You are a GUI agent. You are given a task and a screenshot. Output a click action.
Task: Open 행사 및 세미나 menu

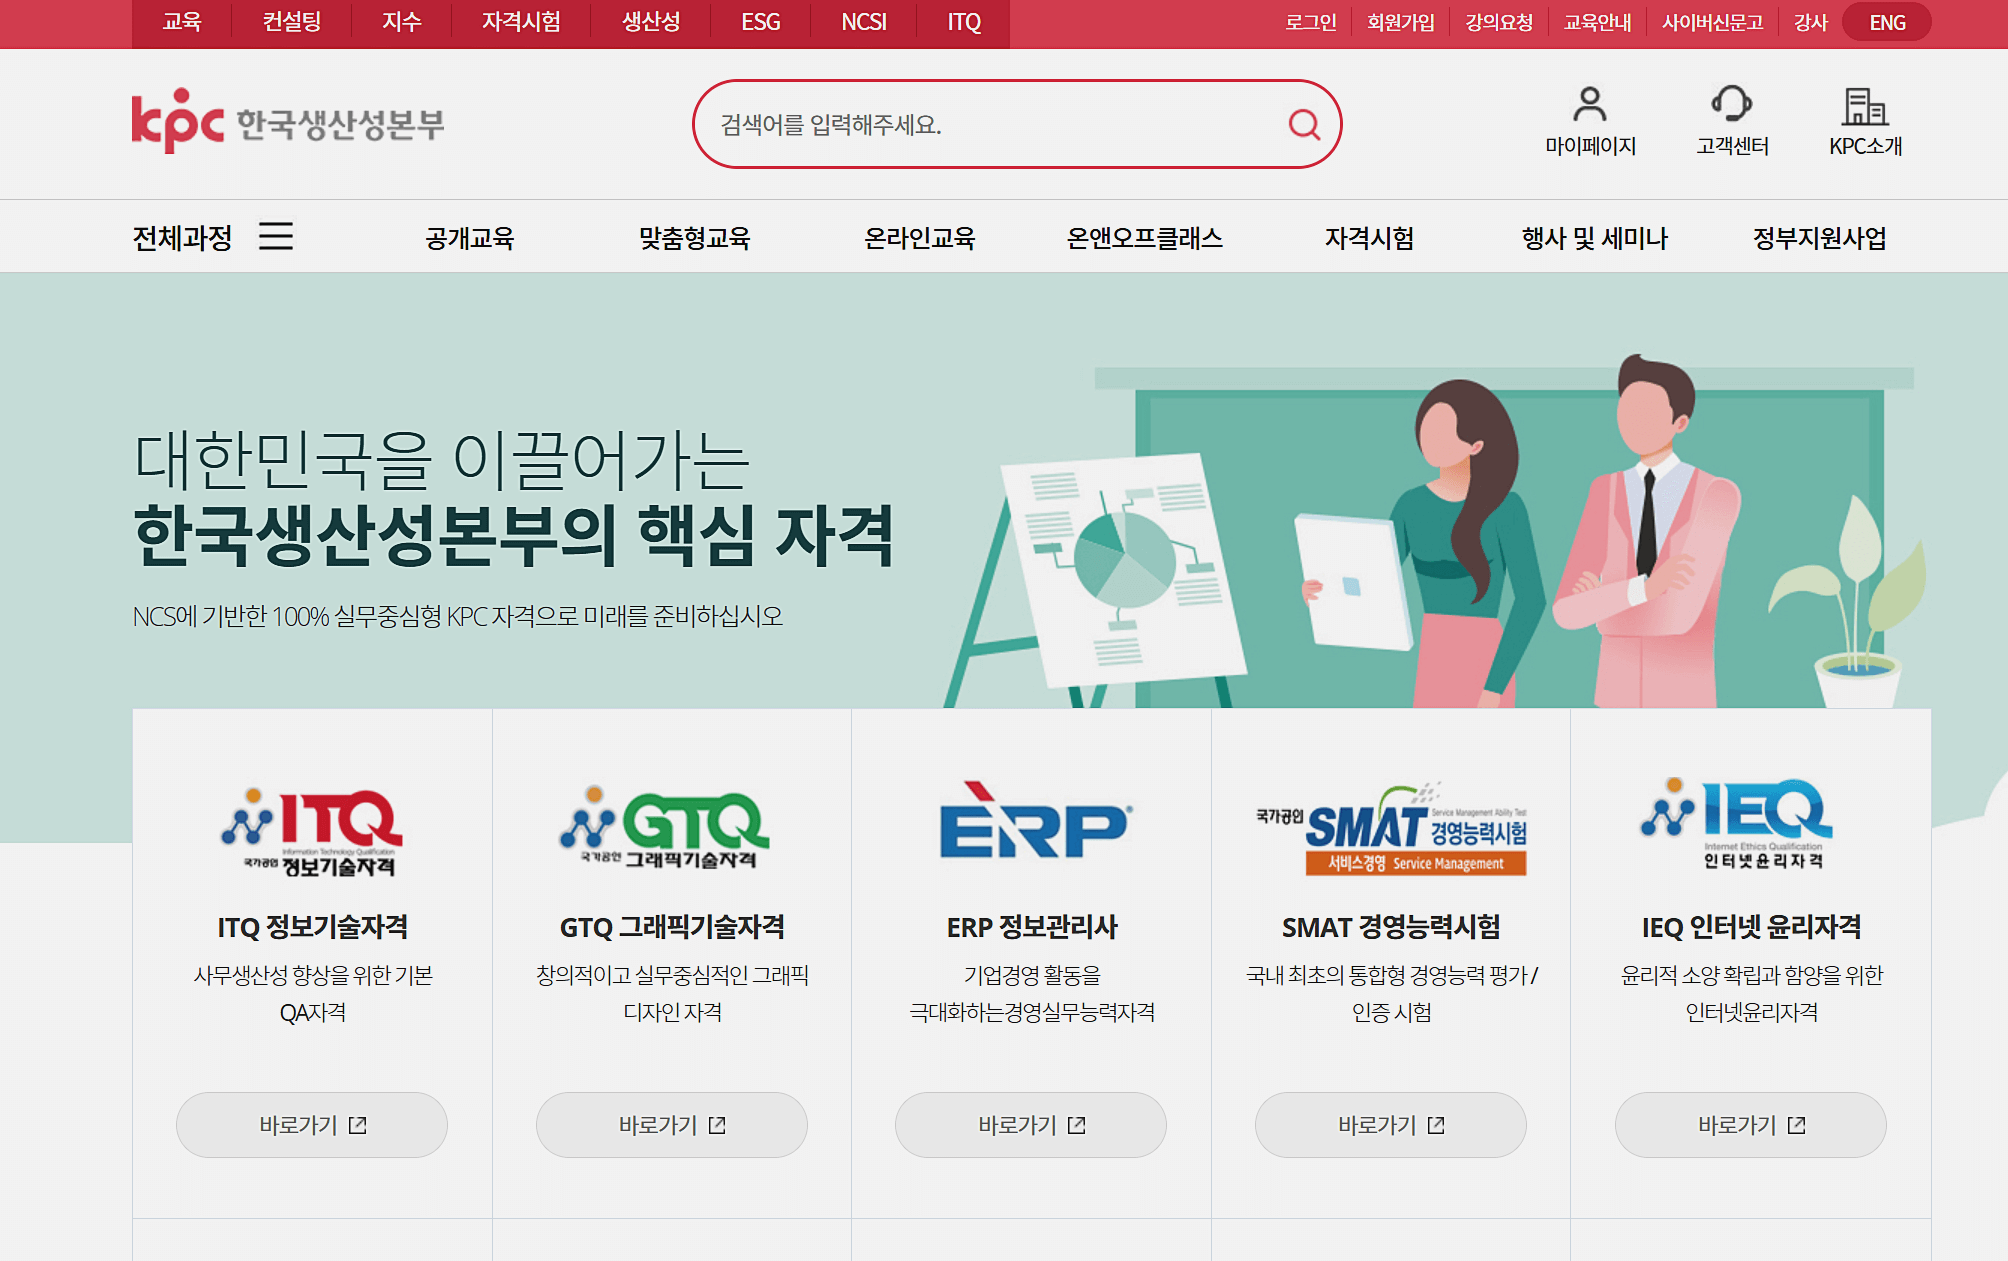point(1592,238)
